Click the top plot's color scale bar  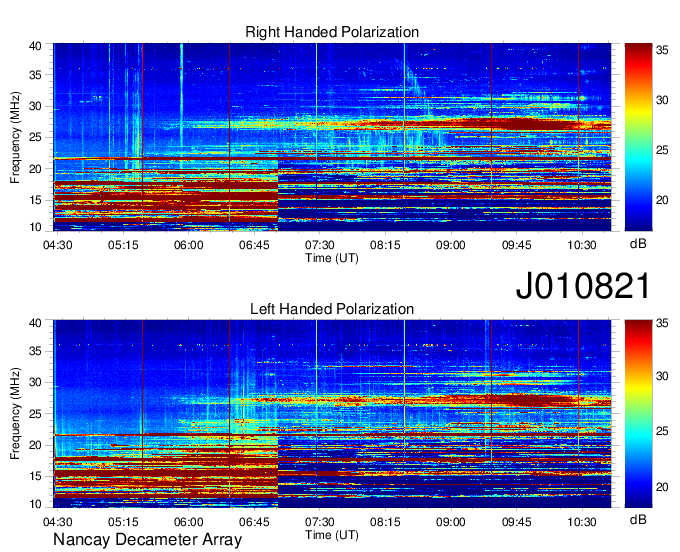[638, 137]
